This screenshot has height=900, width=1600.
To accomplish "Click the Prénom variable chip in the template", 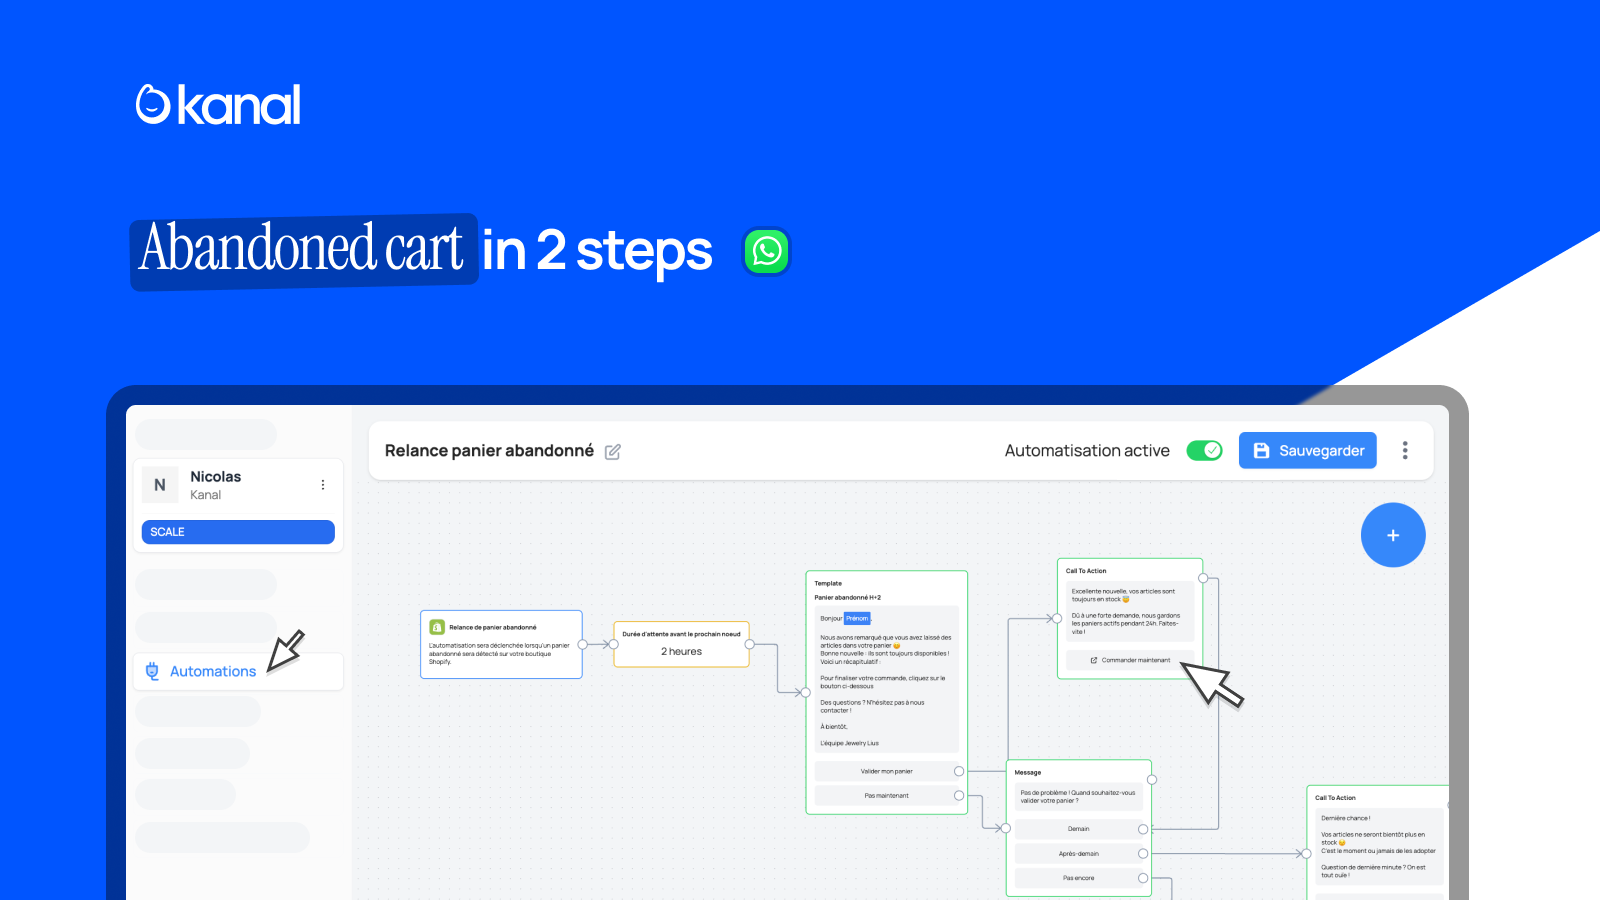I will click(857, 618).
